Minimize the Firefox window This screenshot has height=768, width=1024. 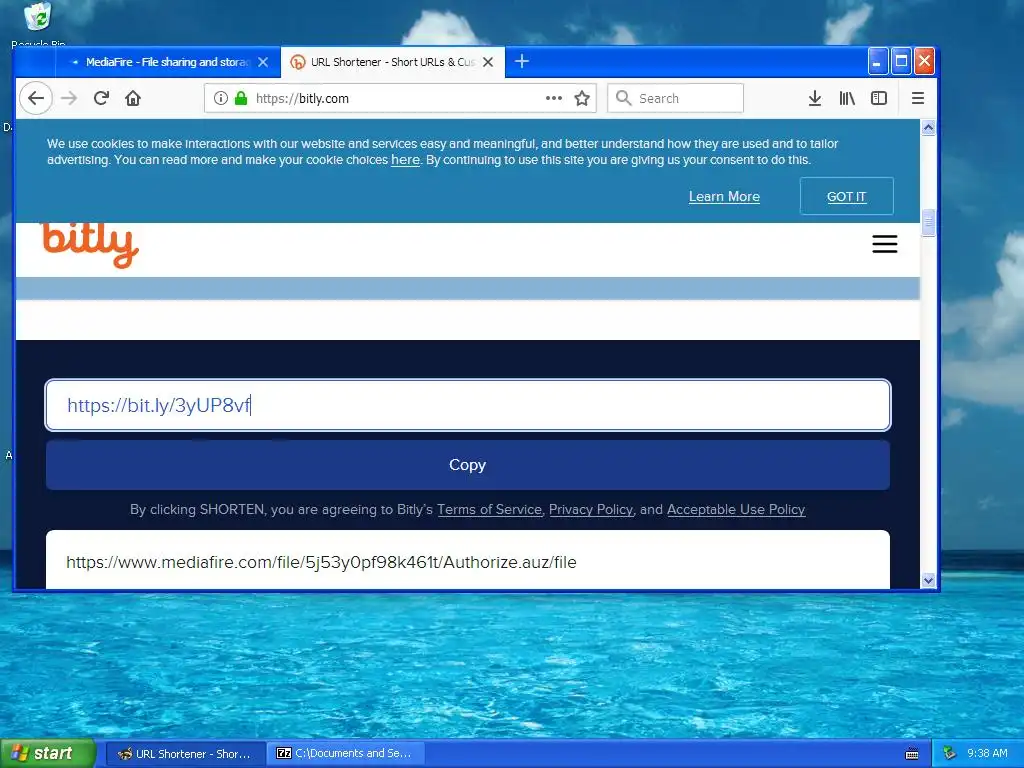coord(877,62)
